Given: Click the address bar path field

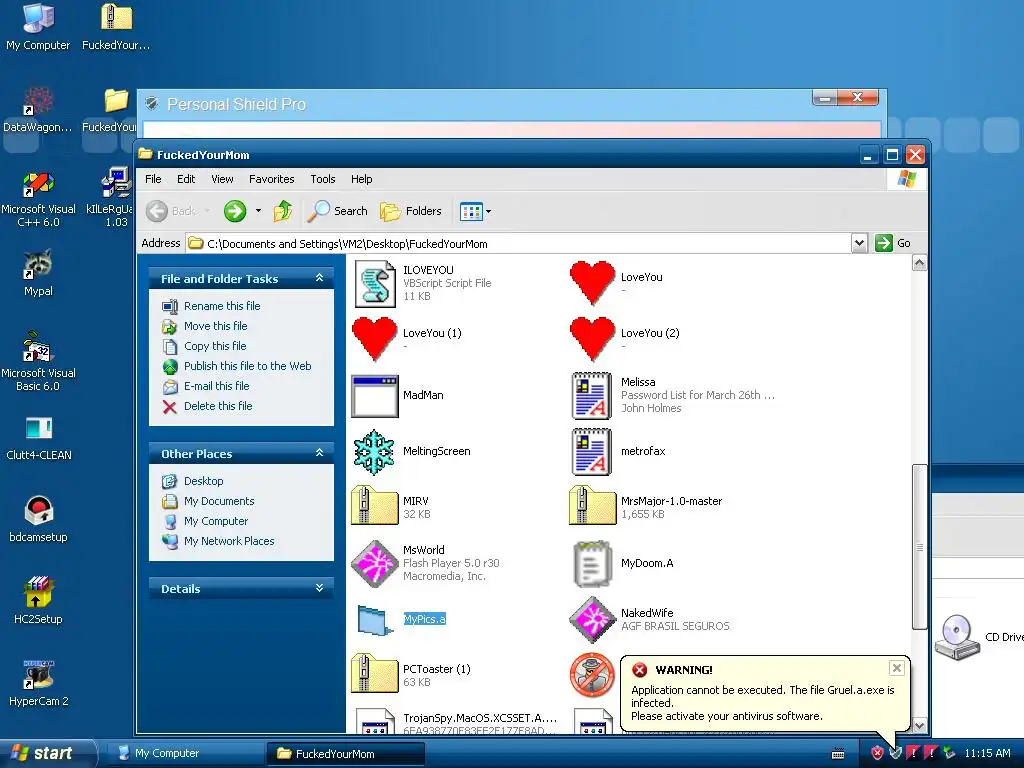Looking at the screenshot, I should point(519,244).
